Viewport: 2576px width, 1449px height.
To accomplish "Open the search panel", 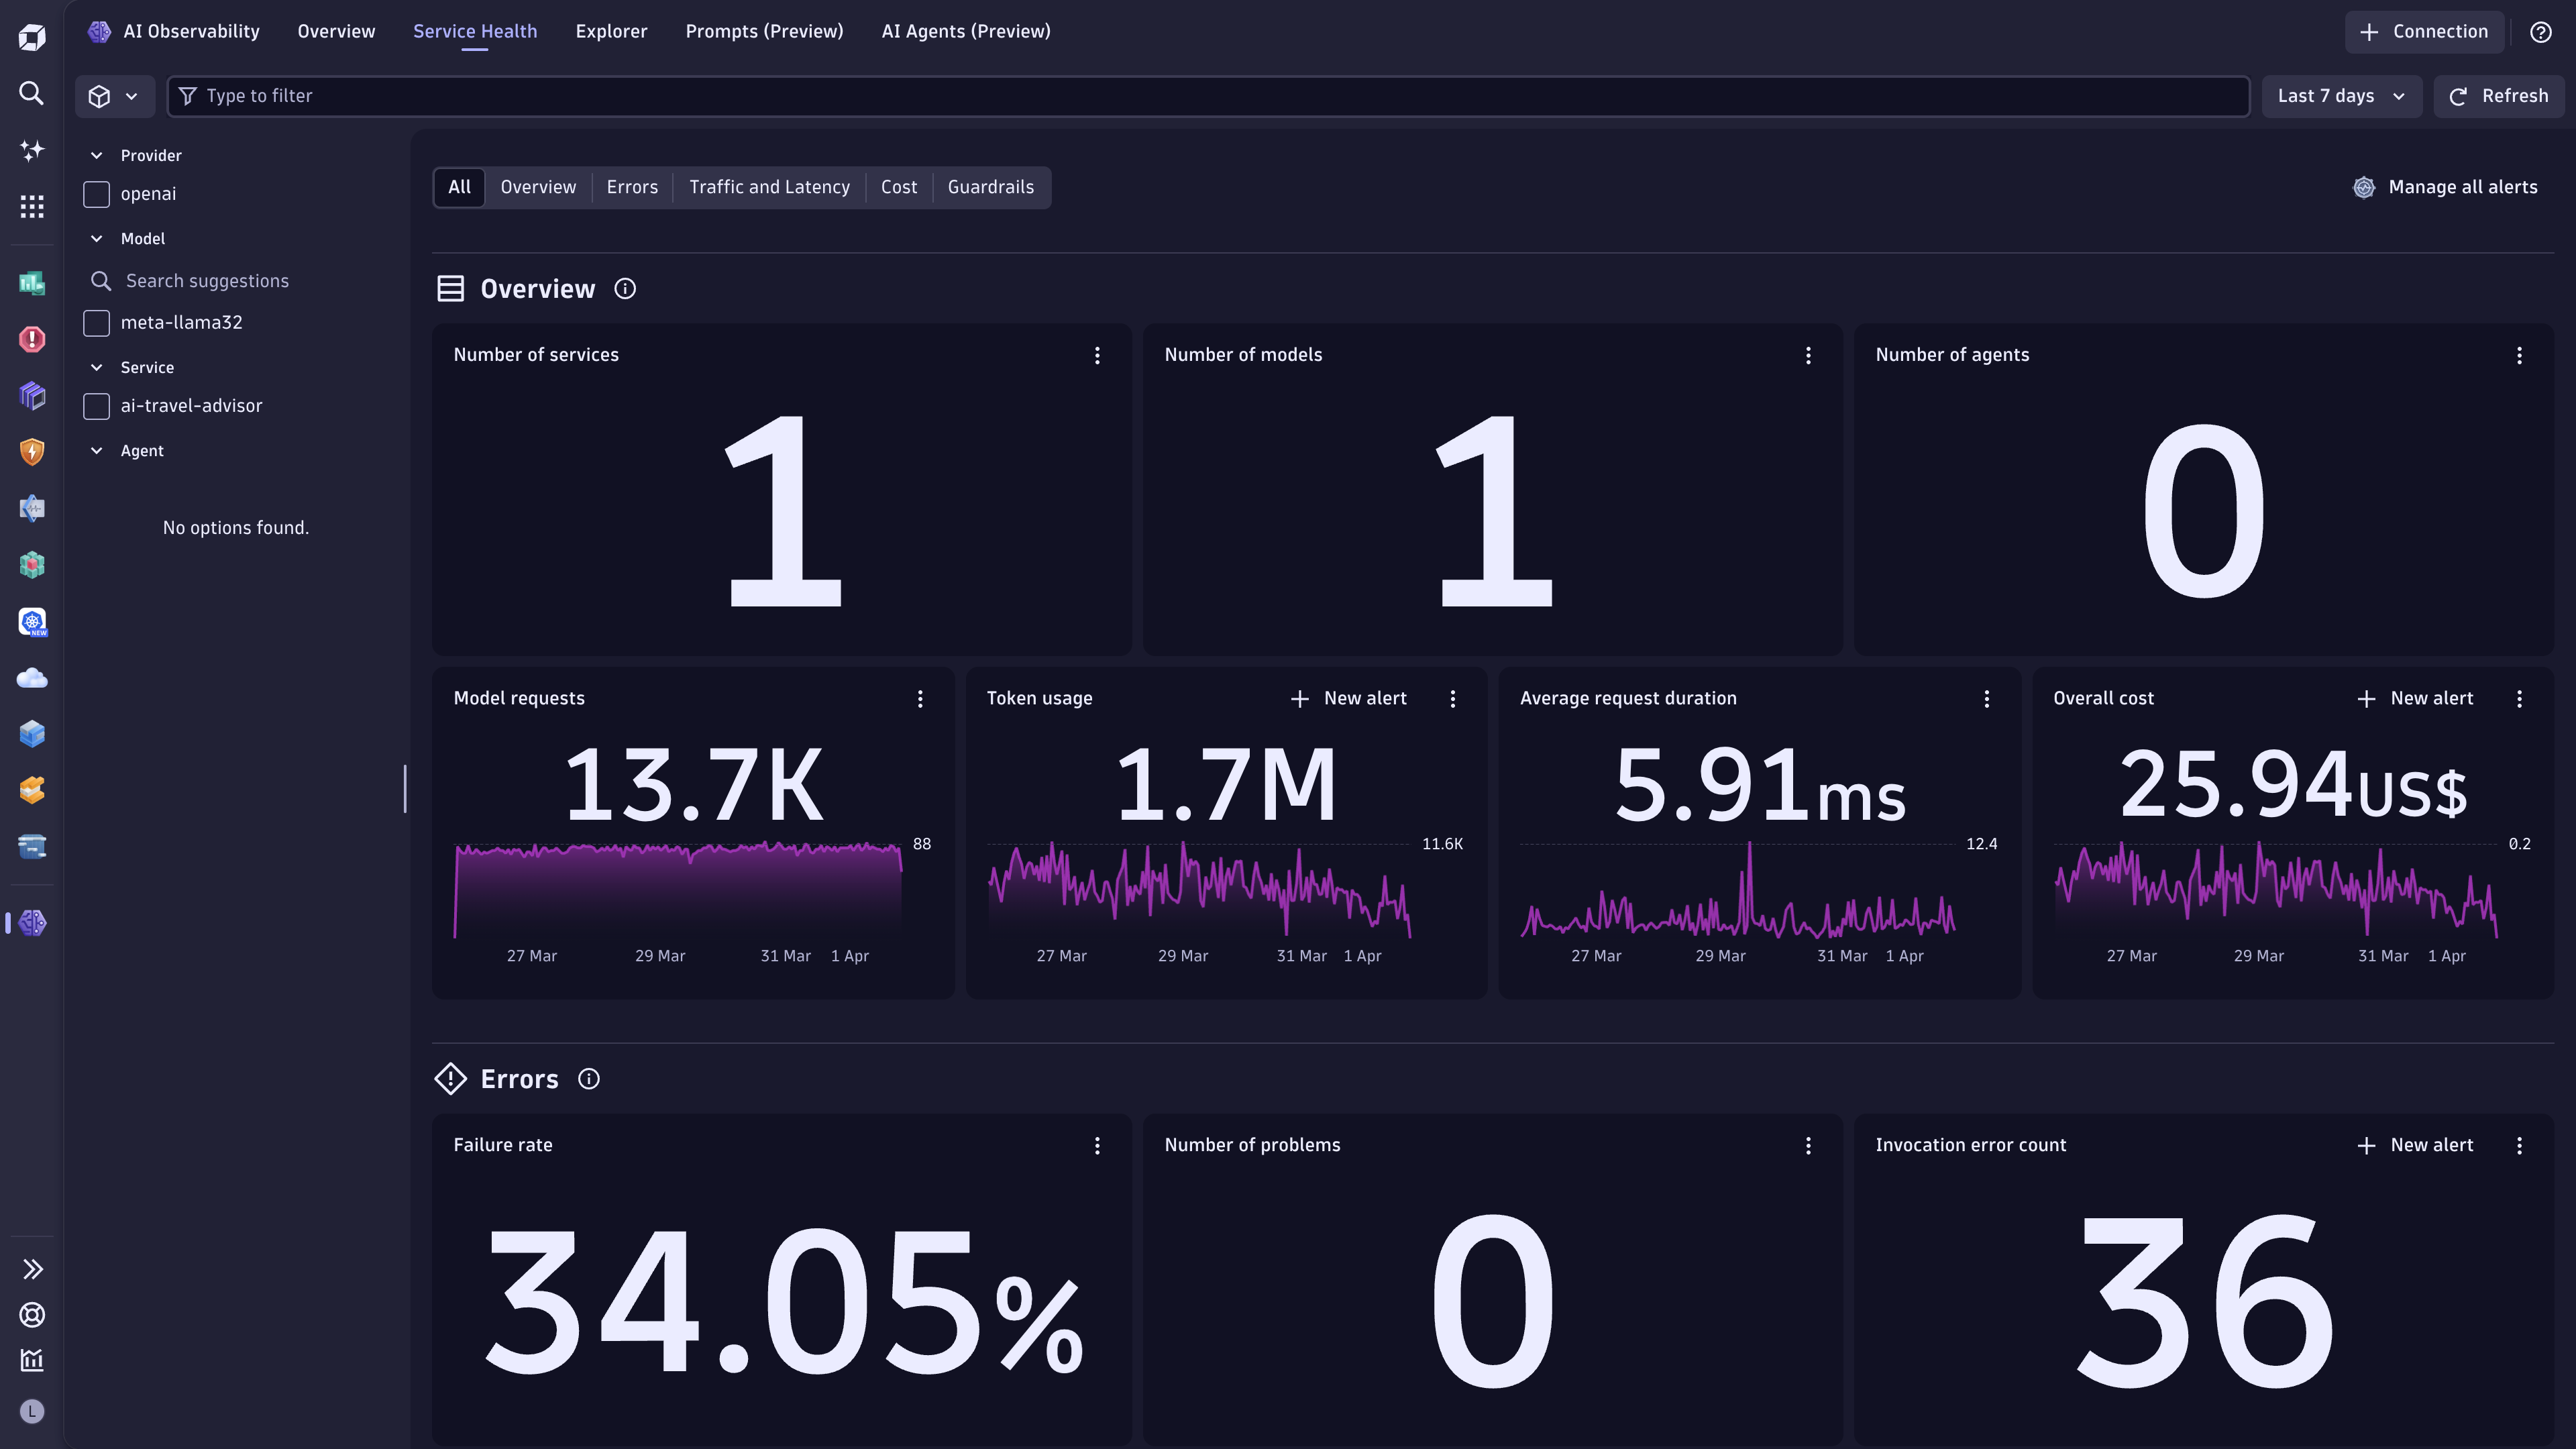I will [31, 93].
